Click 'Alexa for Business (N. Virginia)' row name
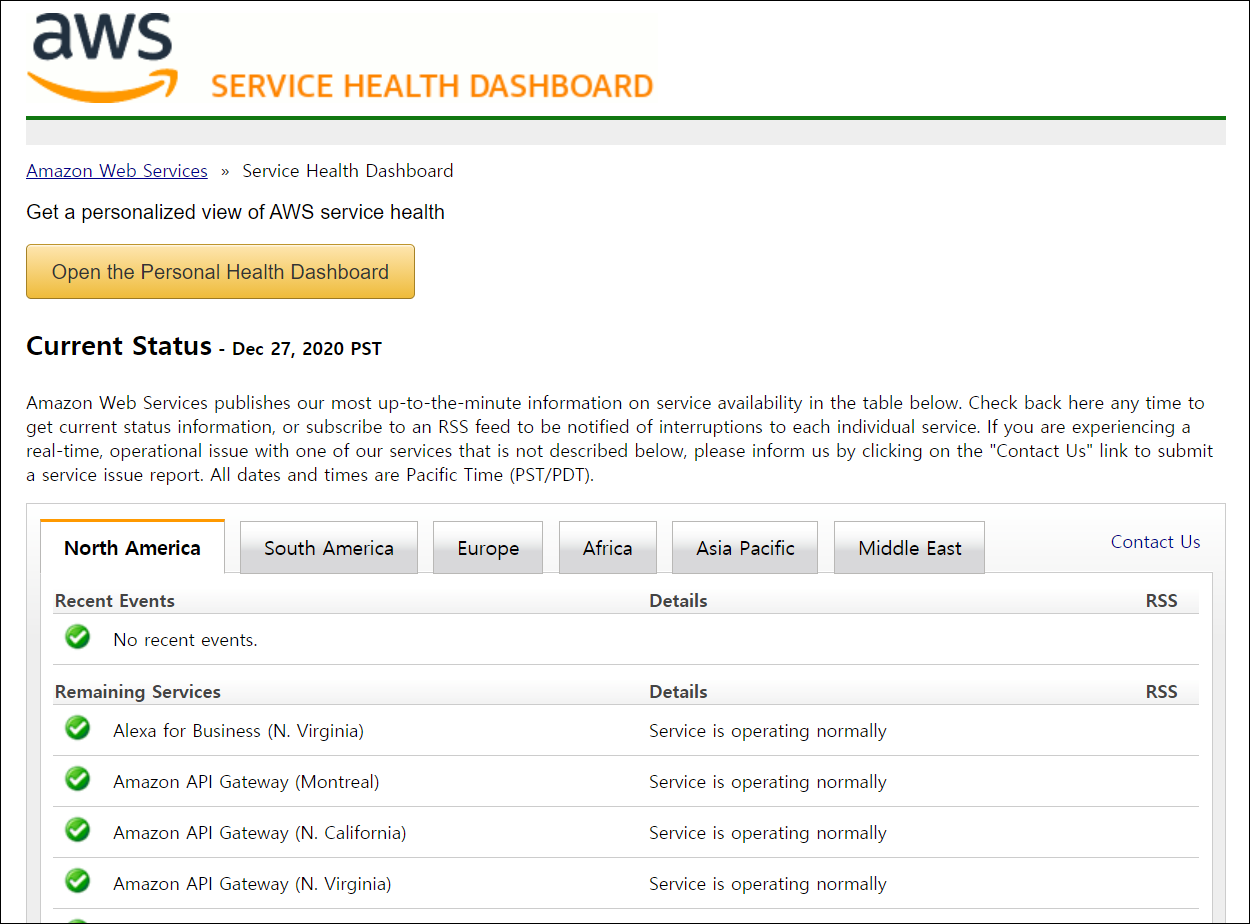The width and height of the screenshot is (1250, 924). (239, 731)
